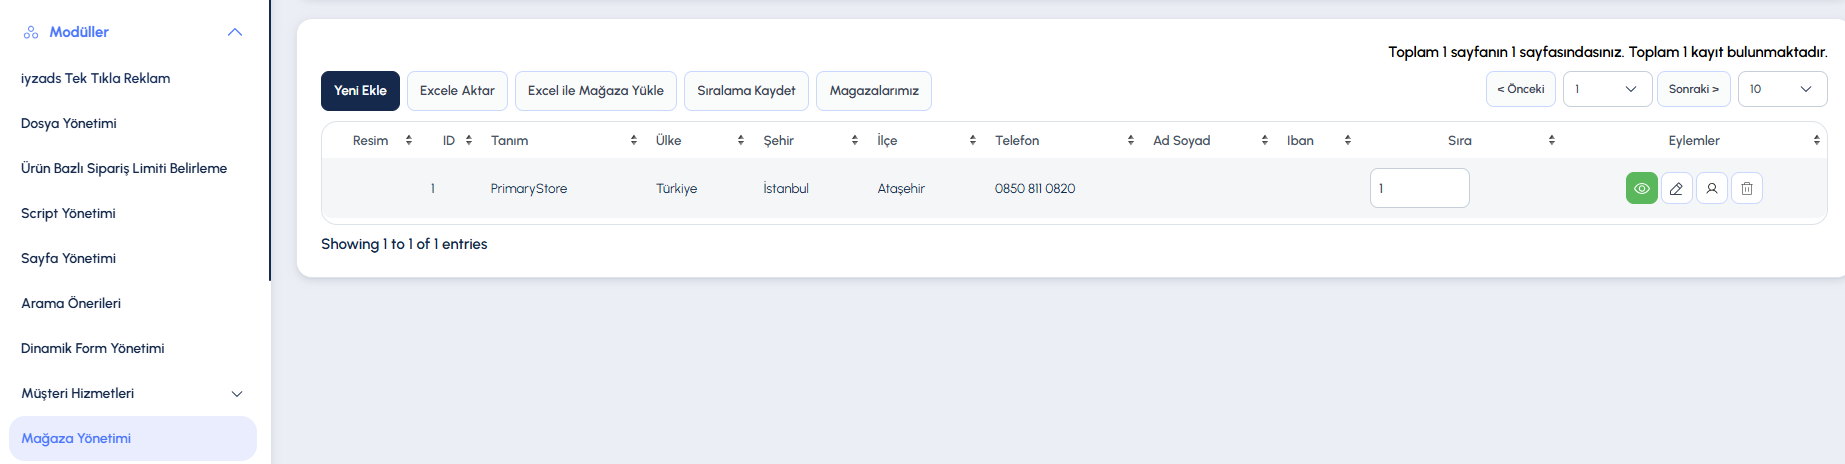The height and width of the screenshot is (464, 1845).
Task: Click the Telefon column header label
Action: [1017, 140]
